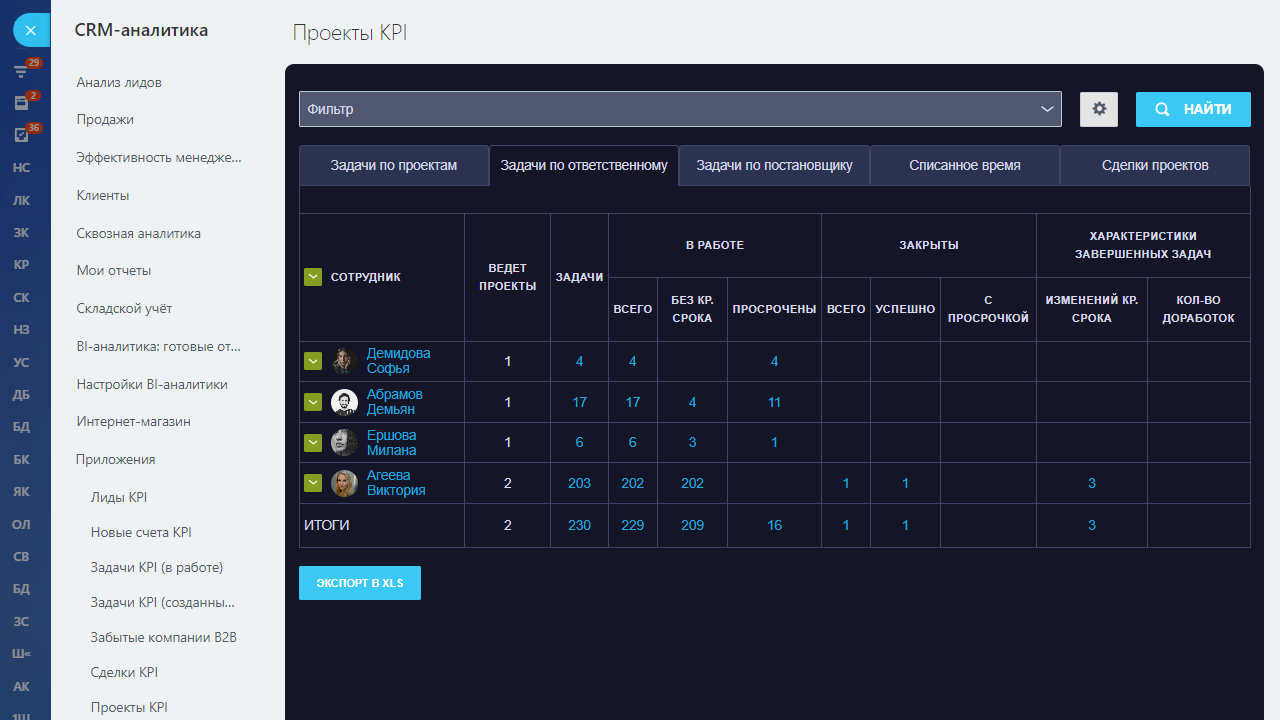Screen dimensions: 1280x720
Task: Toggle the expand-all arrow in the Сотрудник header
Action: tap(313, 277)
